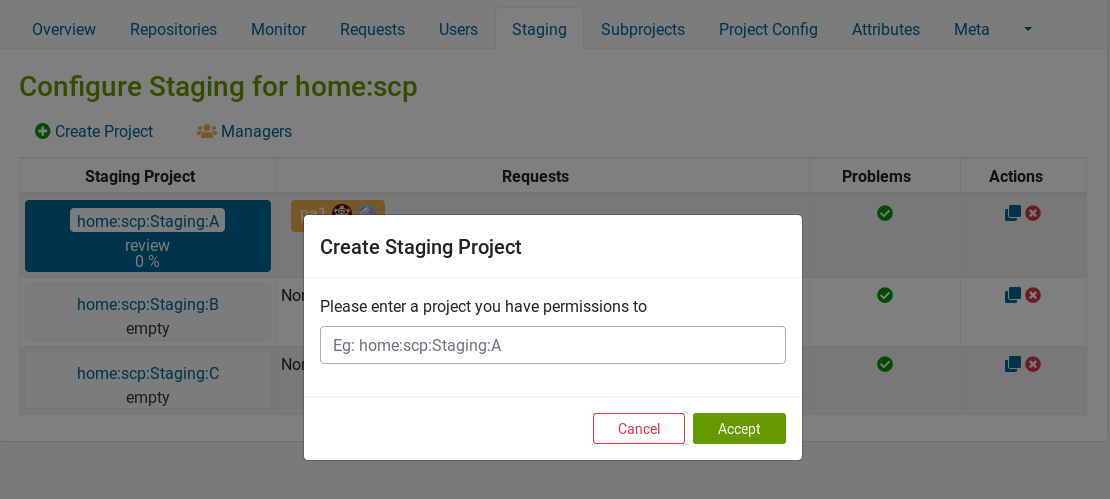1110x499 pixels.
Task: Open the Subprojects tab
Action: point(643,29)
